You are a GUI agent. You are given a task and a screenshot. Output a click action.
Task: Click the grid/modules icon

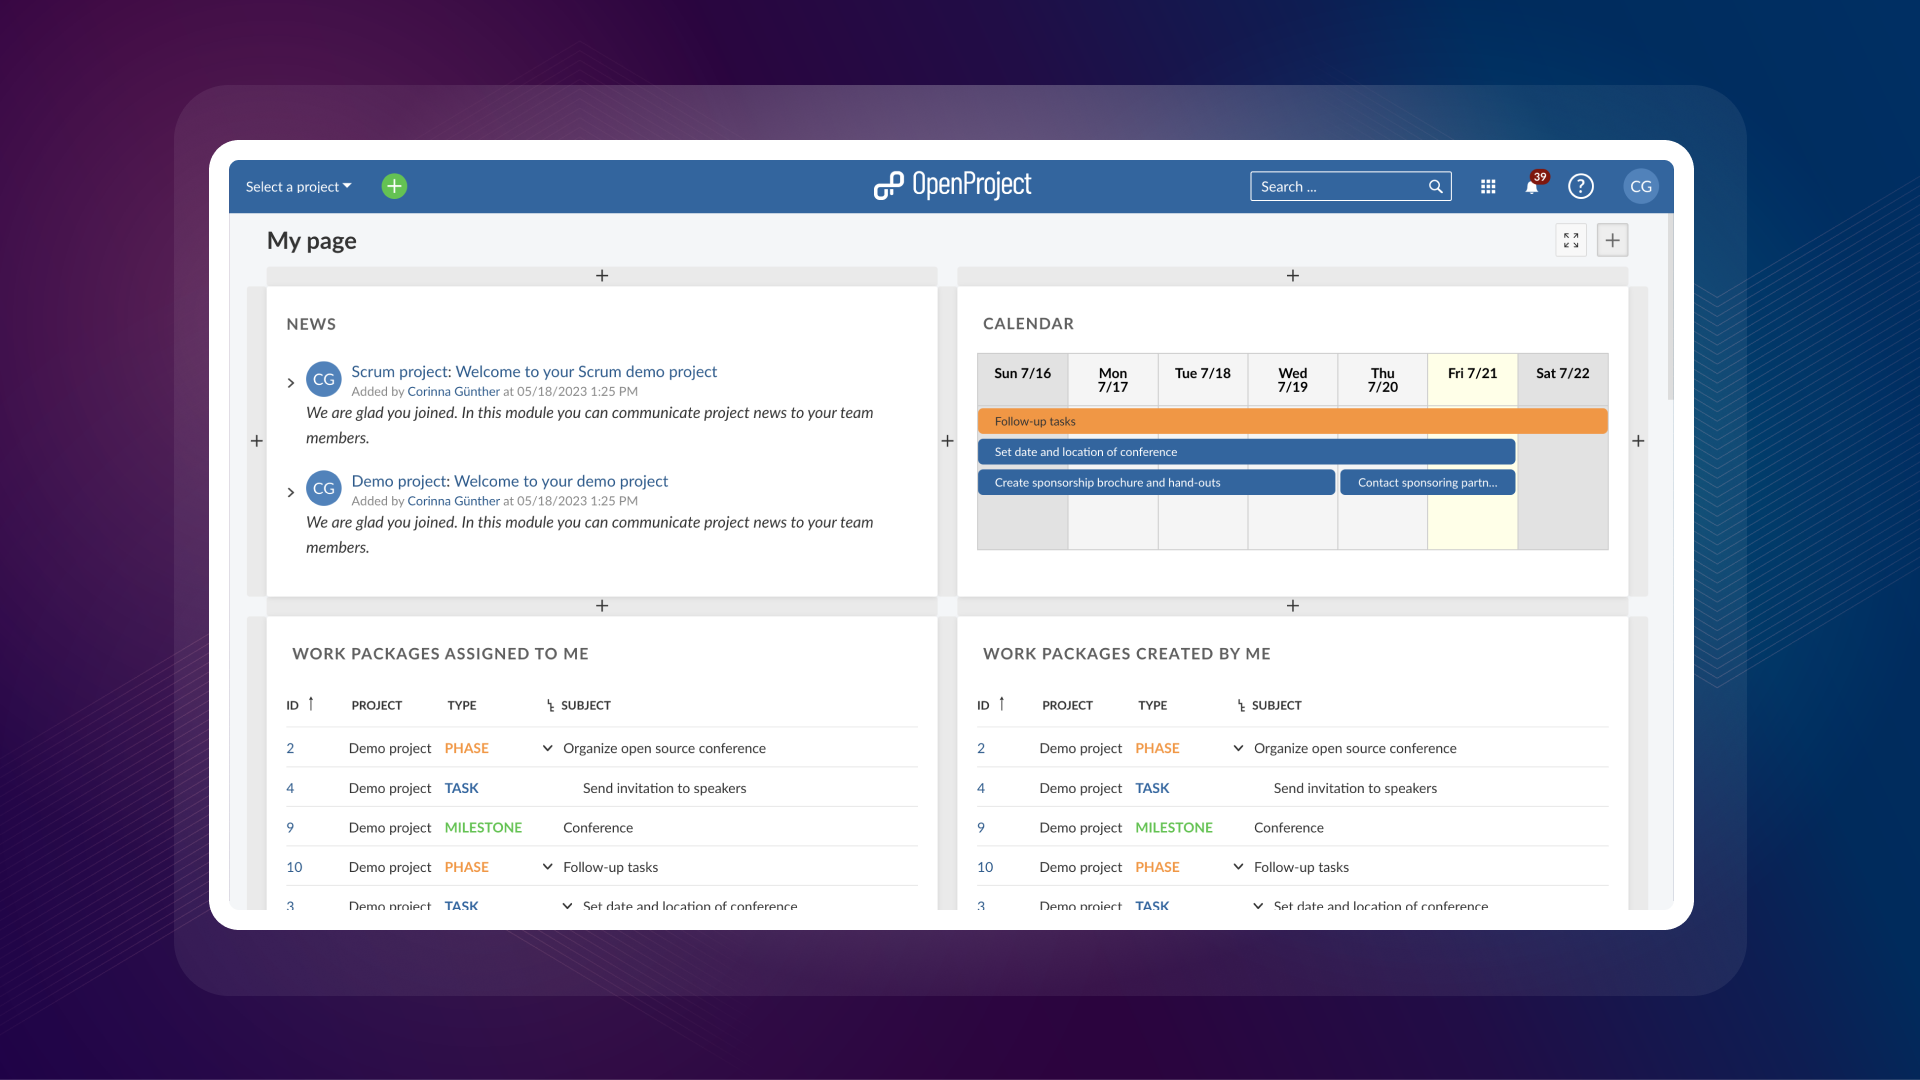point(1486,186)
